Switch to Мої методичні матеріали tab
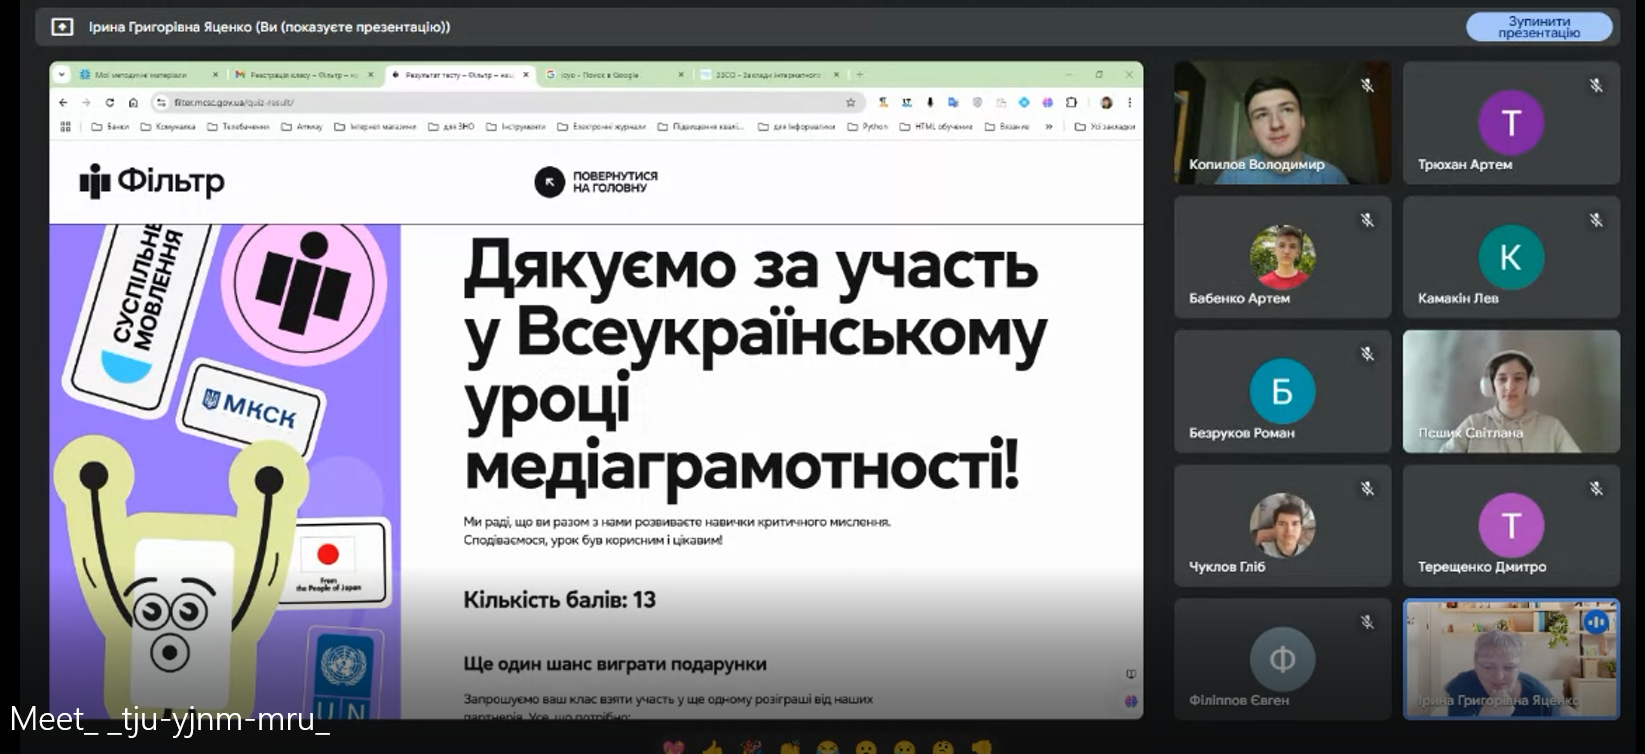 point(140,75)
